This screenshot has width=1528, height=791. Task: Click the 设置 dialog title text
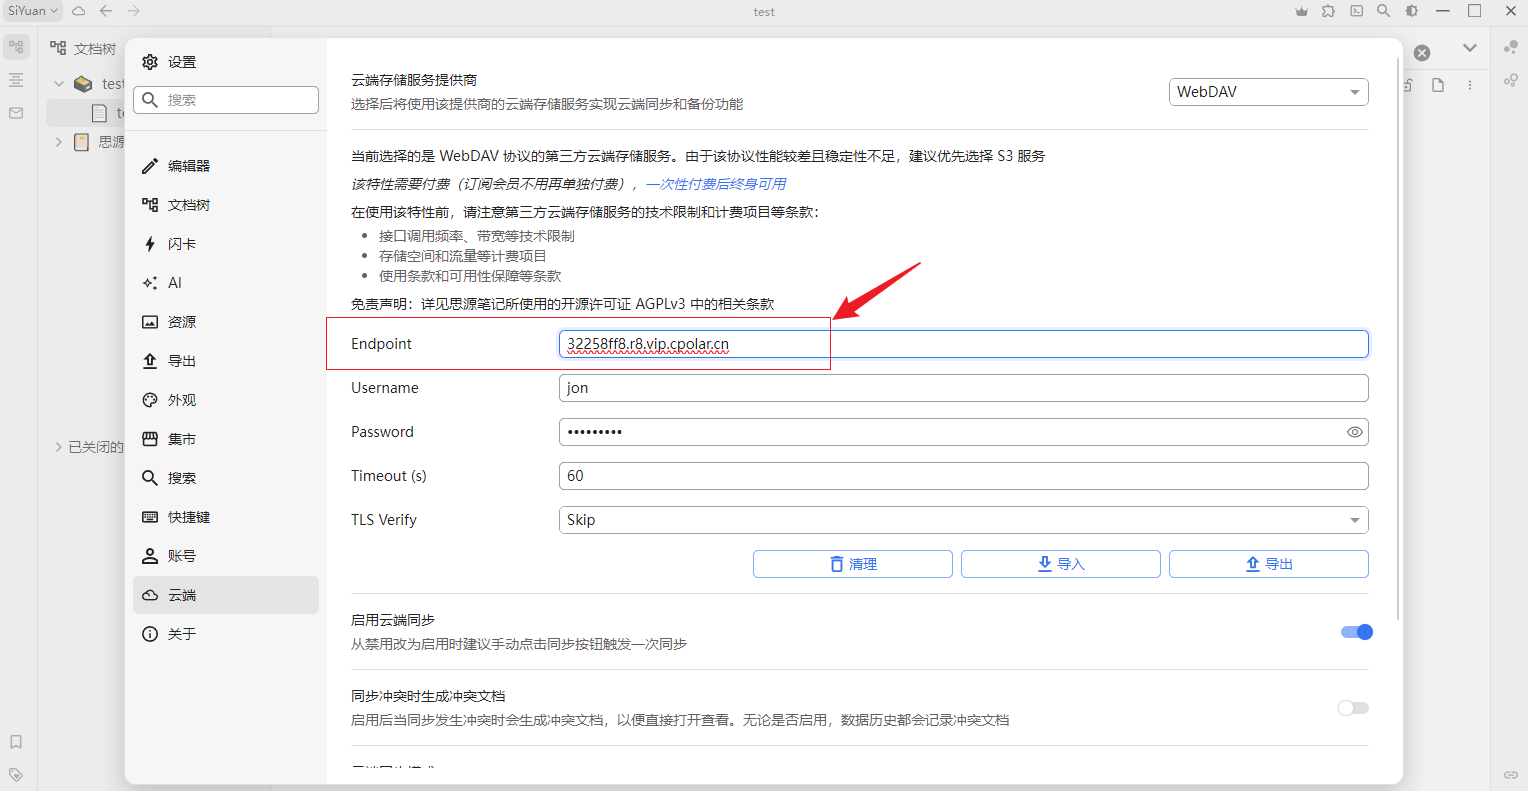[x=182, y=62]
